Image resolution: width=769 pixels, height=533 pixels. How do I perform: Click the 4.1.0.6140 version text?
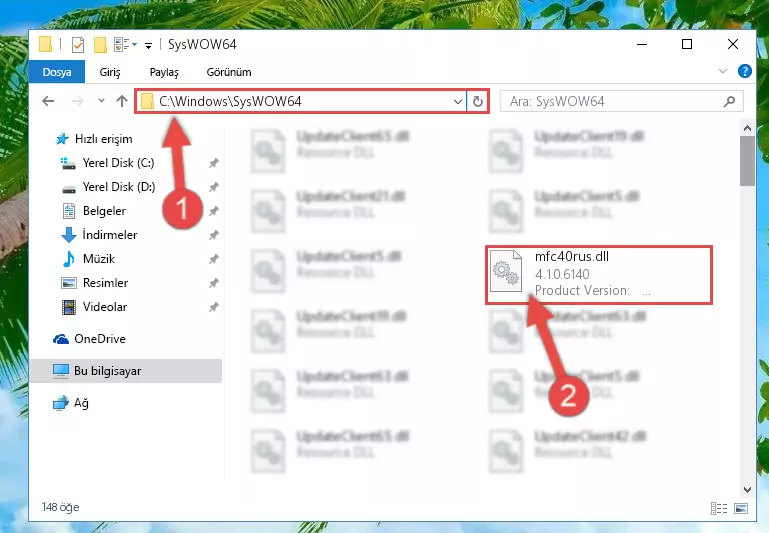click(x=562, y=274)
